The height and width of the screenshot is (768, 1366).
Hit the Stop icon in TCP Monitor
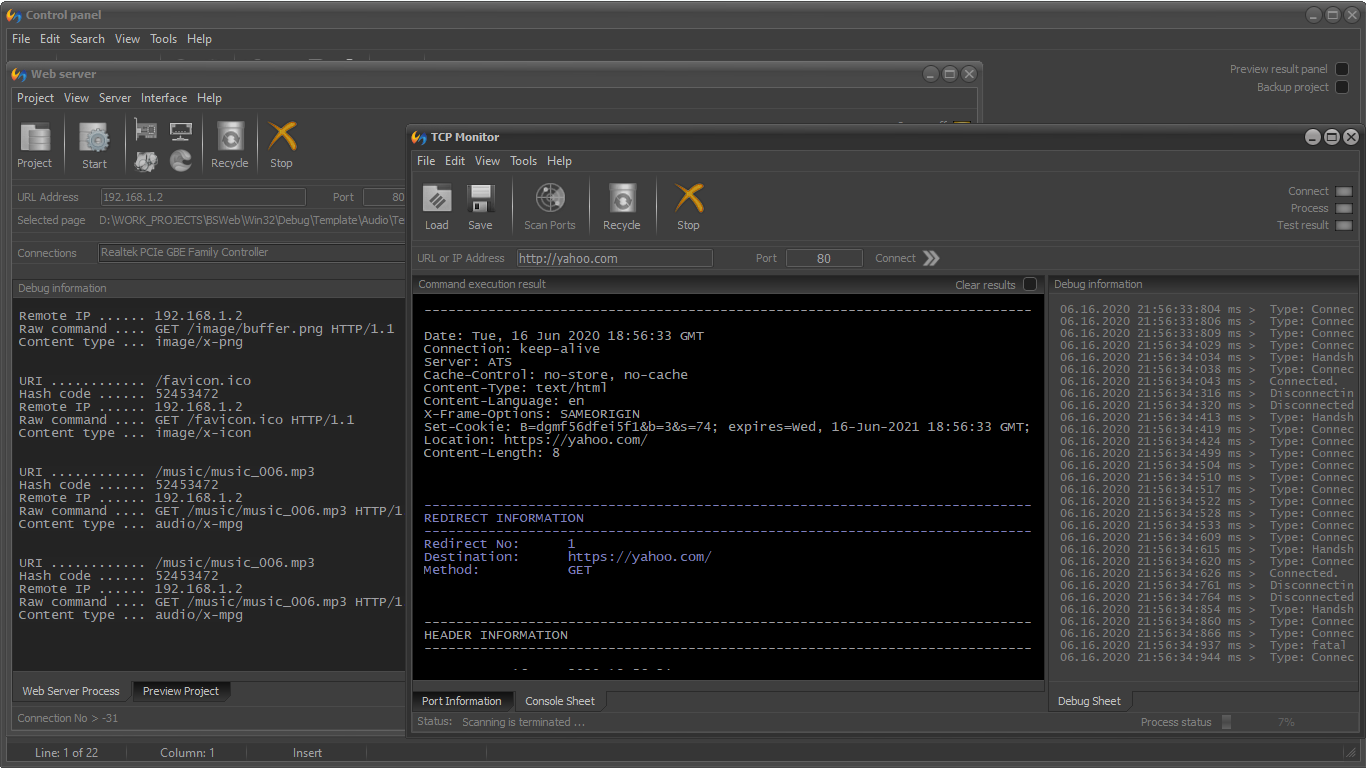point(688,200)
